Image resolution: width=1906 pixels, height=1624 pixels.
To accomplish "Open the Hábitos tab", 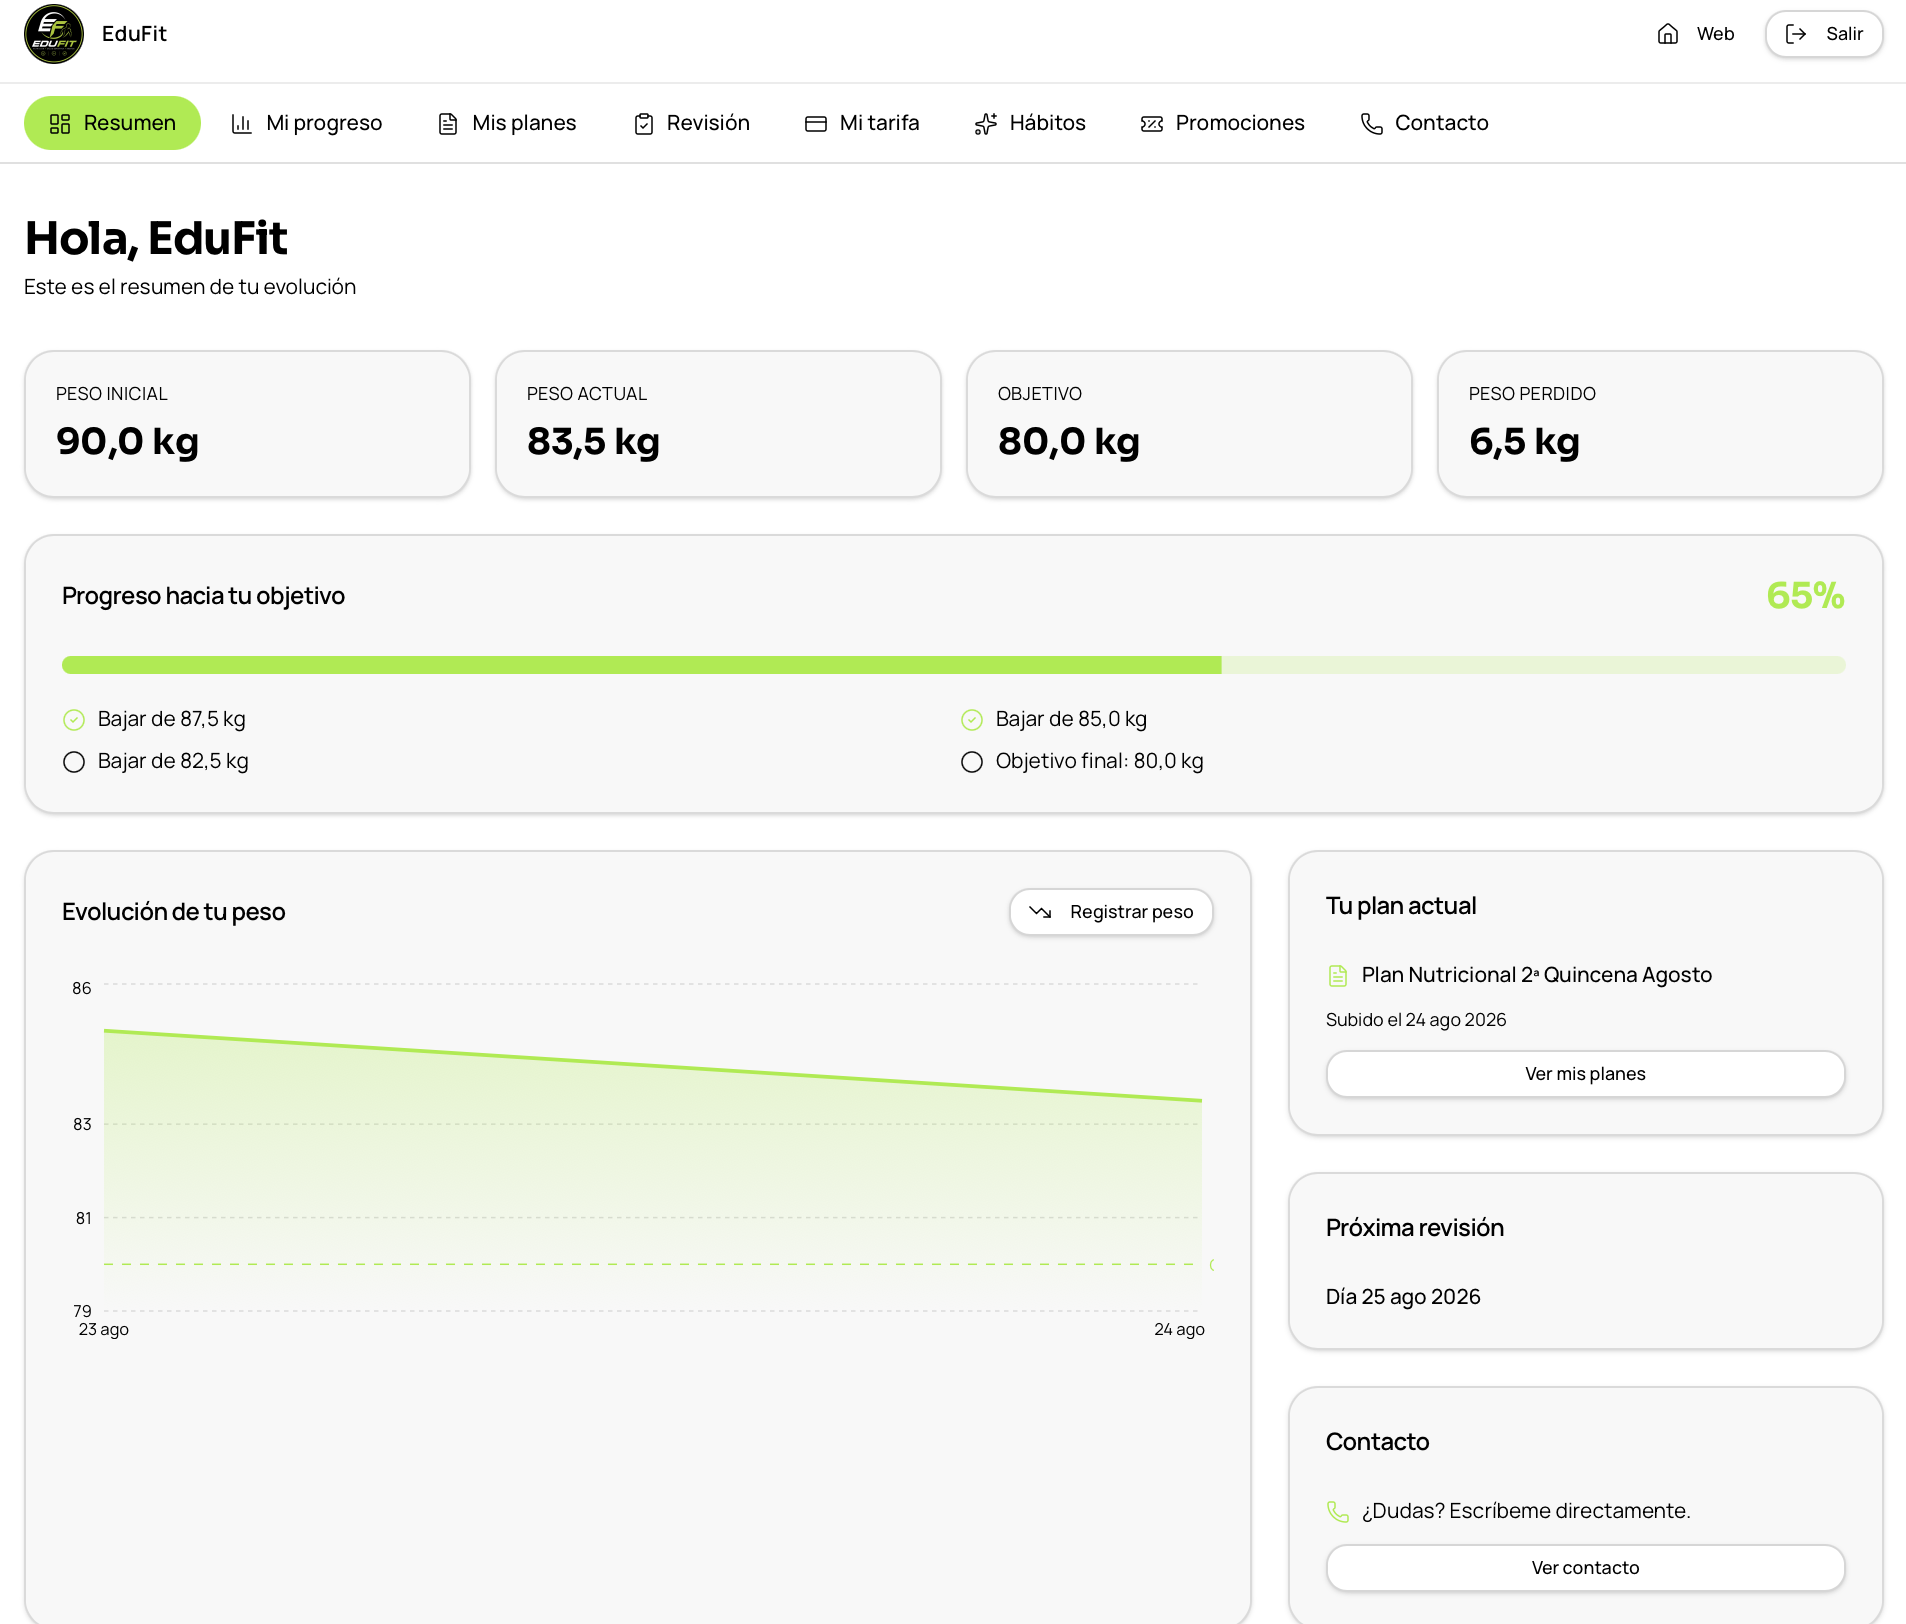I will tap(1030, 123).
